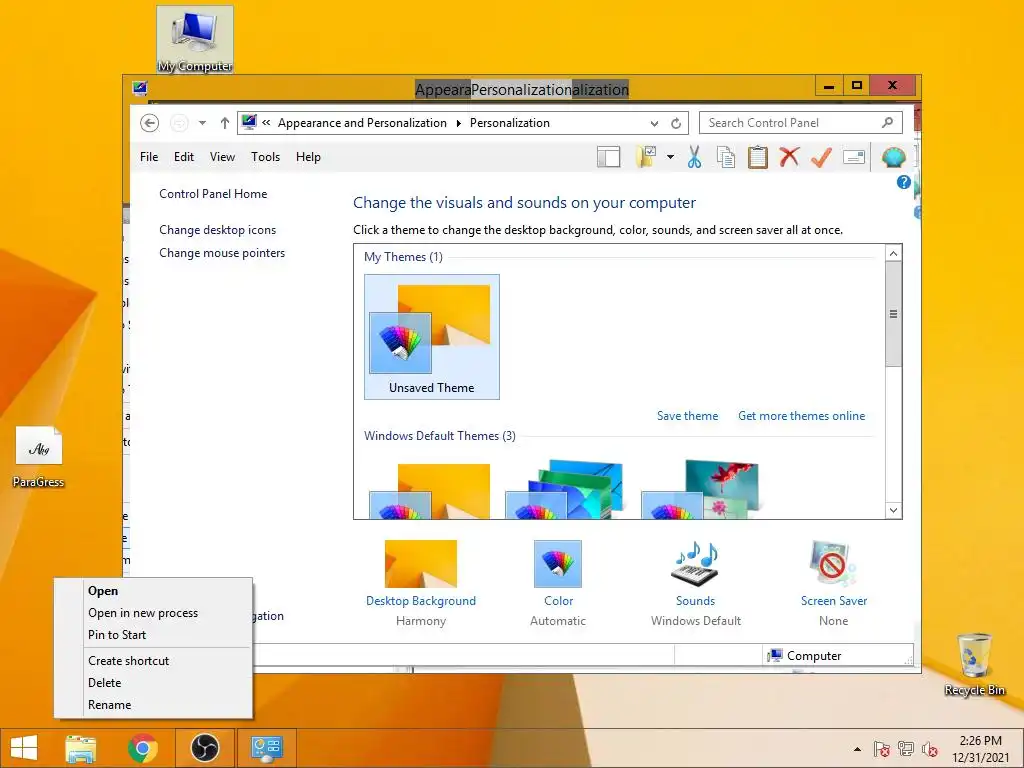Select the My Computer desktop icon
The height and width of the screenshot is (768, 1024).
195,39
